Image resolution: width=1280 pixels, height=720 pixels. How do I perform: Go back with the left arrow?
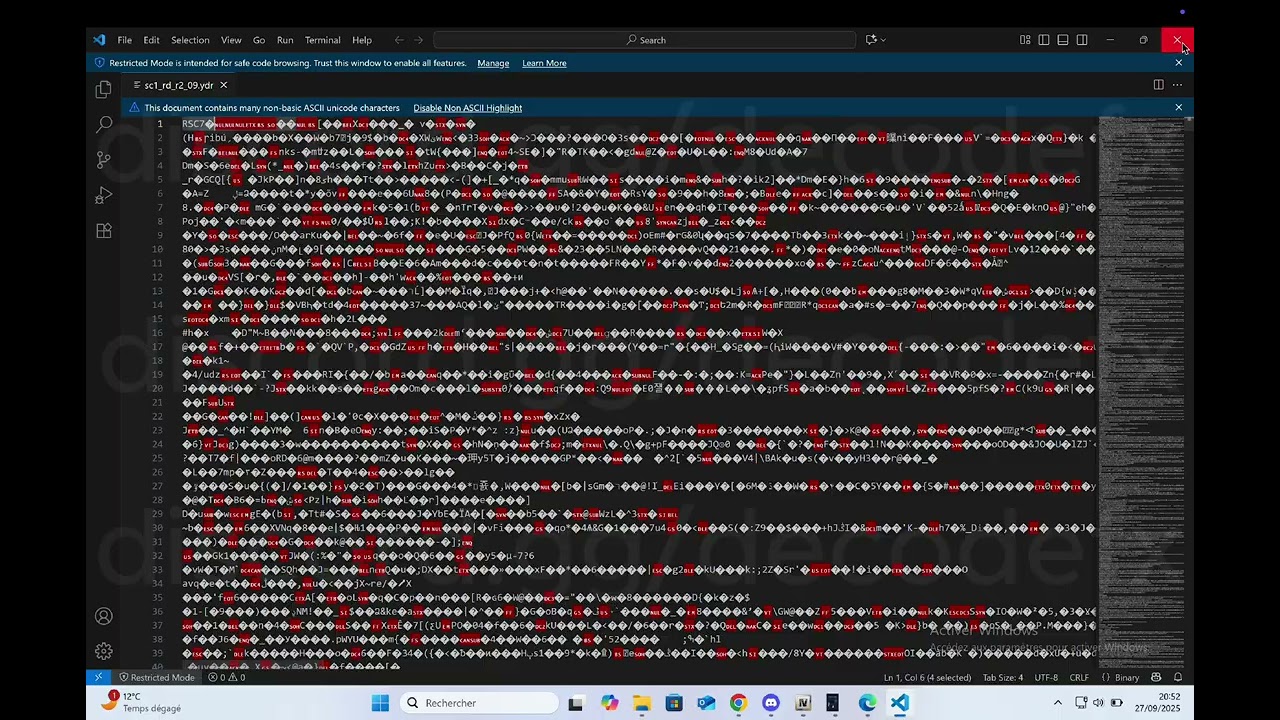pos(399,40)
